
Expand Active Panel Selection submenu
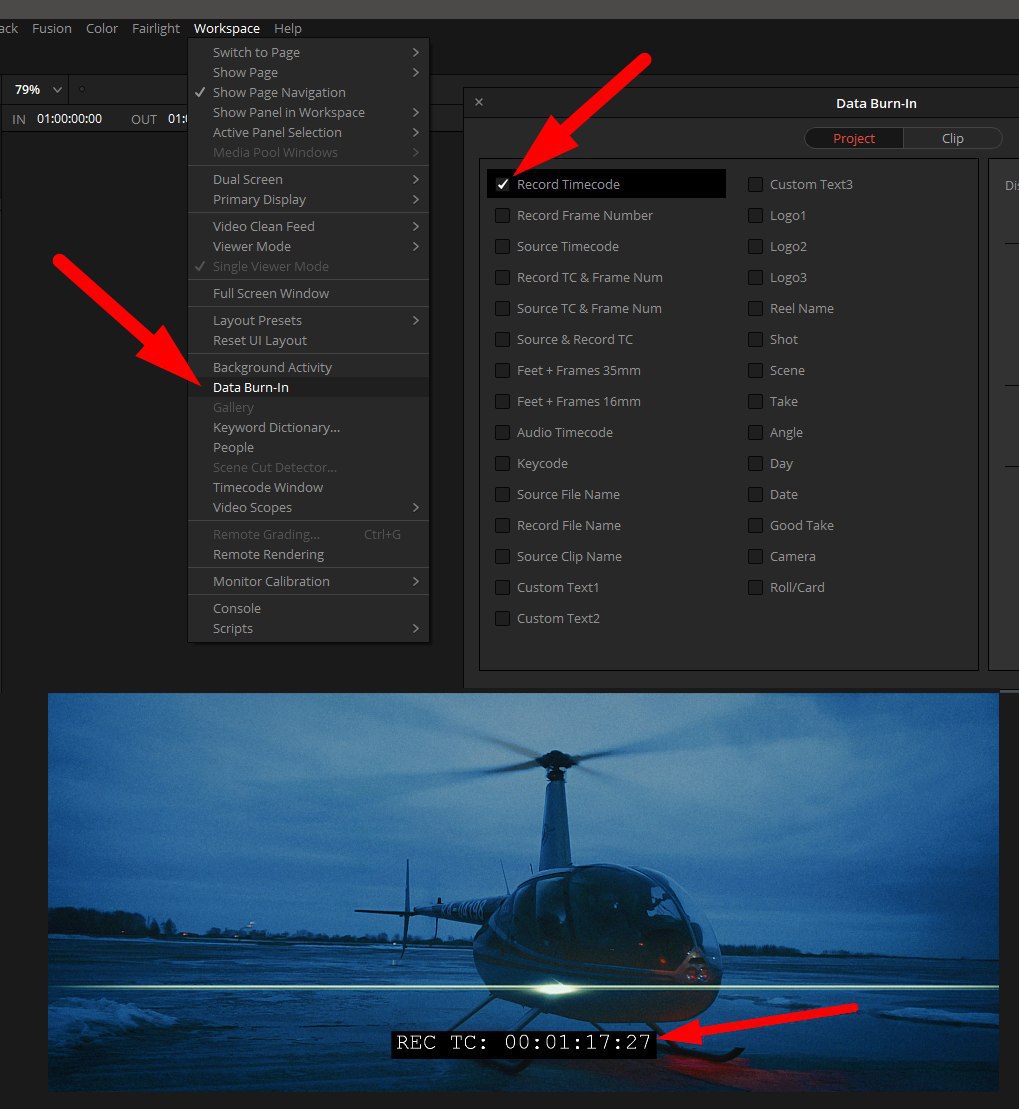[308, 132]
